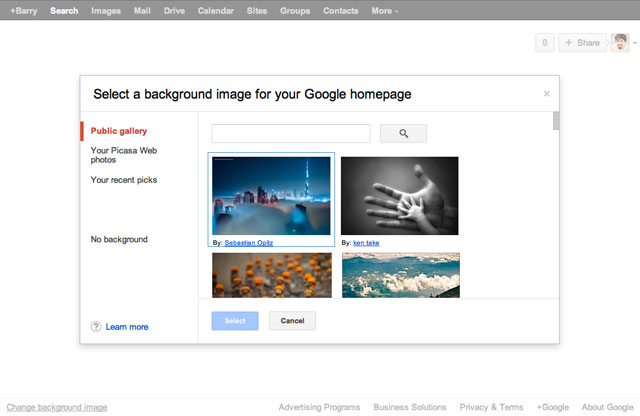The width and height of the screenshot is (640, 416).
Task: Open Calendar in the top bar
Action: [216, 11]
